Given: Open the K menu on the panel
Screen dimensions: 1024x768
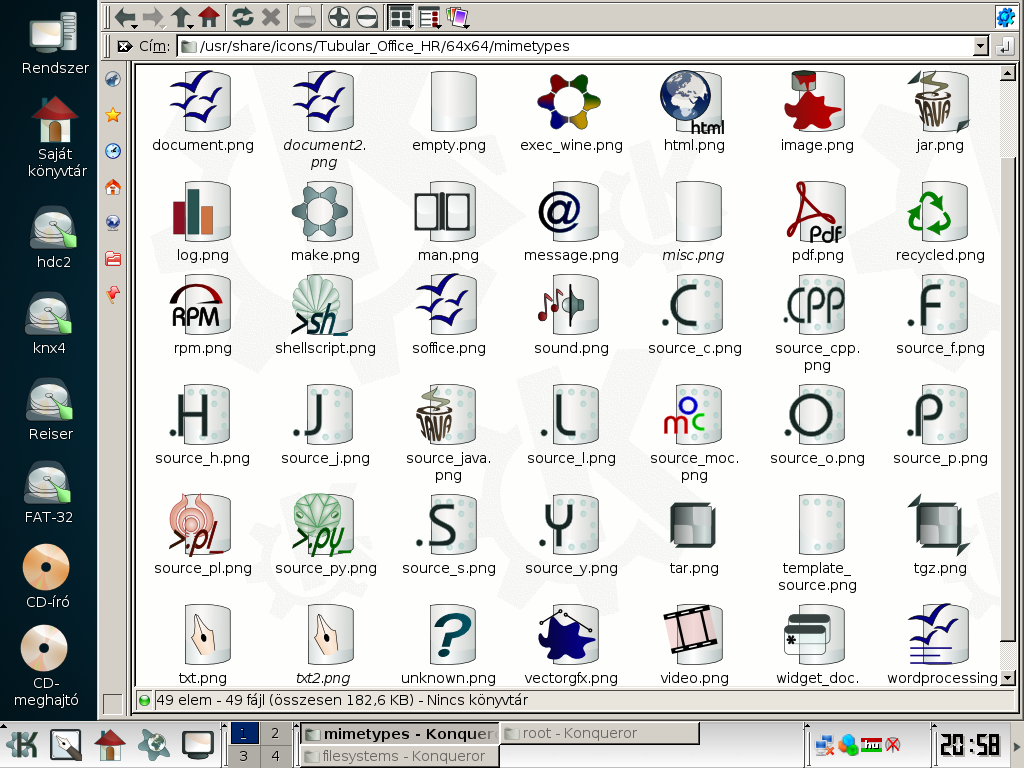Looking at the screenshot, I should click(x=22, y=745).
